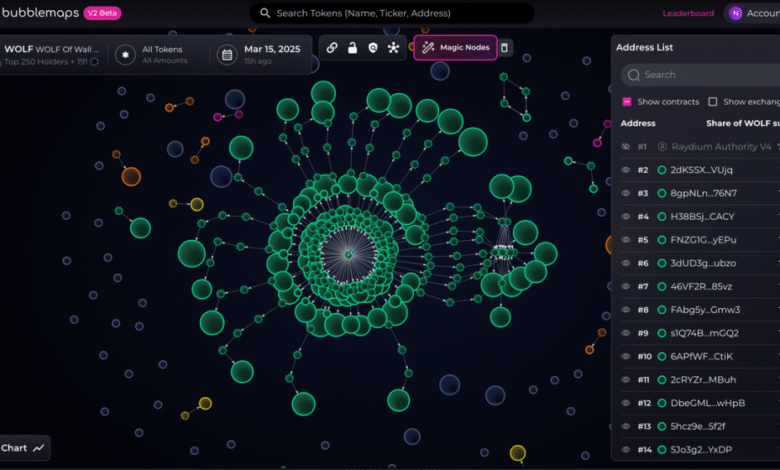780x470 pixels.
Task: Select the Raydium Authority V4 row
Action: point(700,147)
